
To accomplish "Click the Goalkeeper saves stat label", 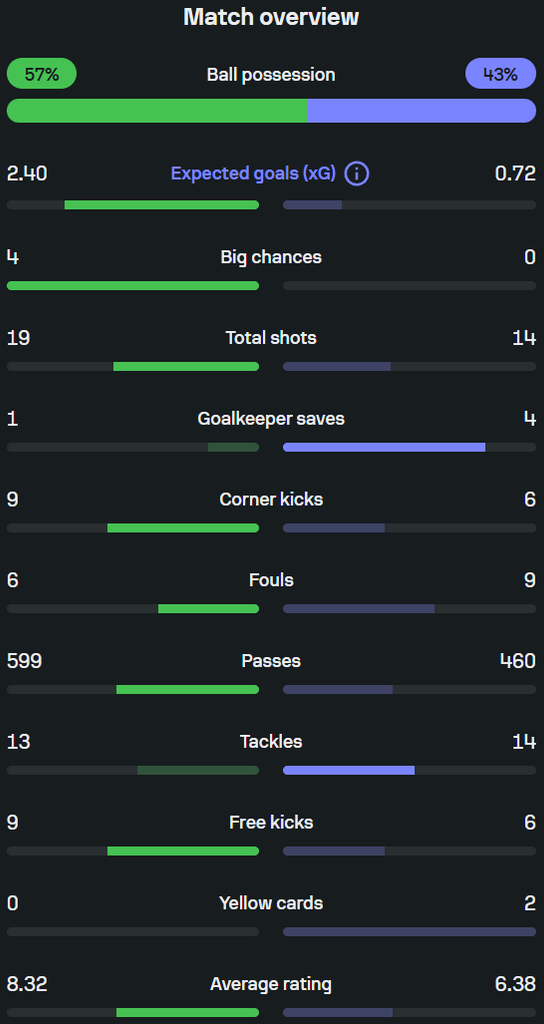I will (x=271, y=419).
